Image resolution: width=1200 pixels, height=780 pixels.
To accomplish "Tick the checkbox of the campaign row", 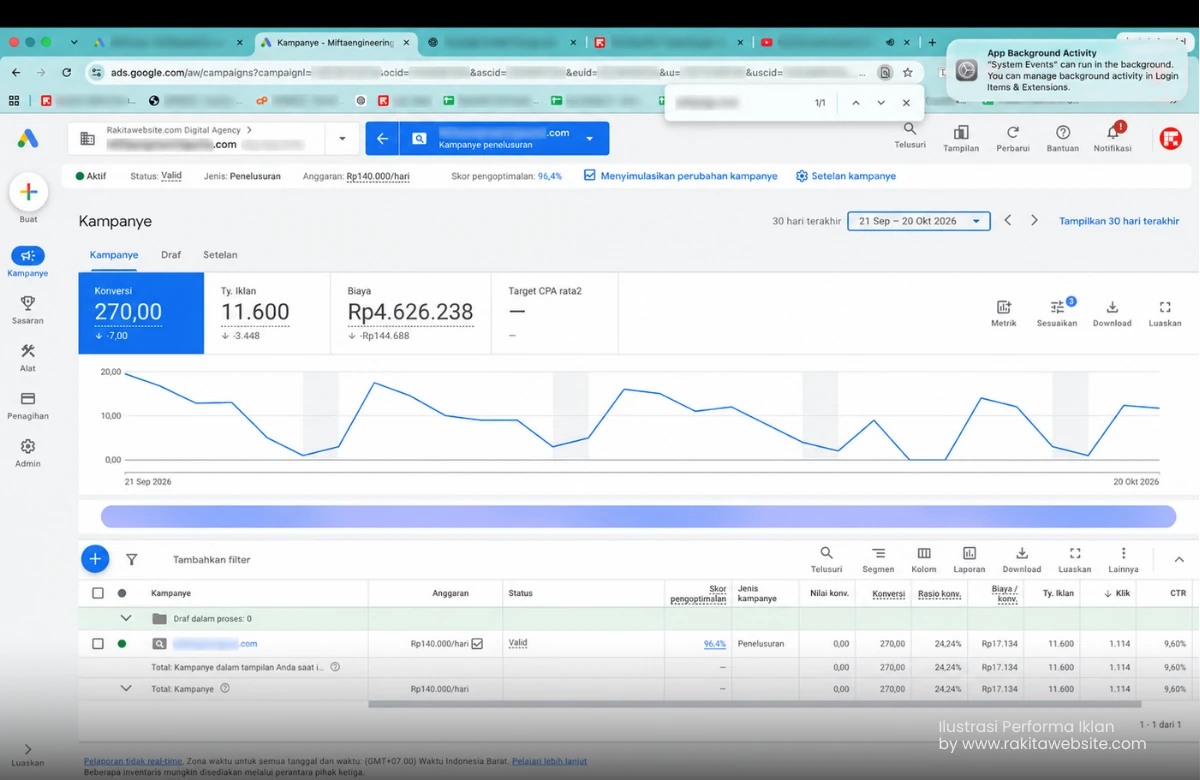I will (x=98, y=644).
